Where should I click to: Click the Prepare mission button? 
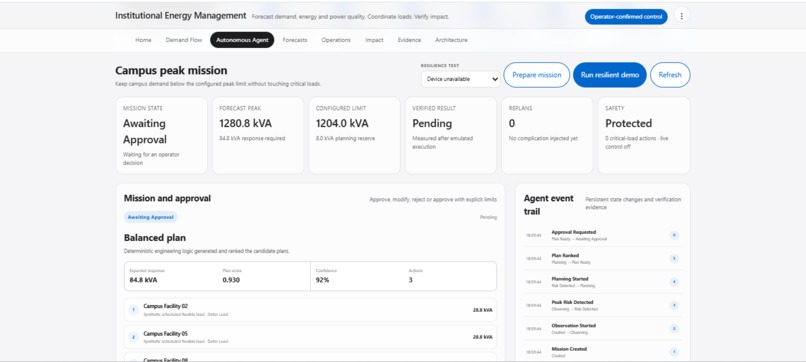[537, 75]
